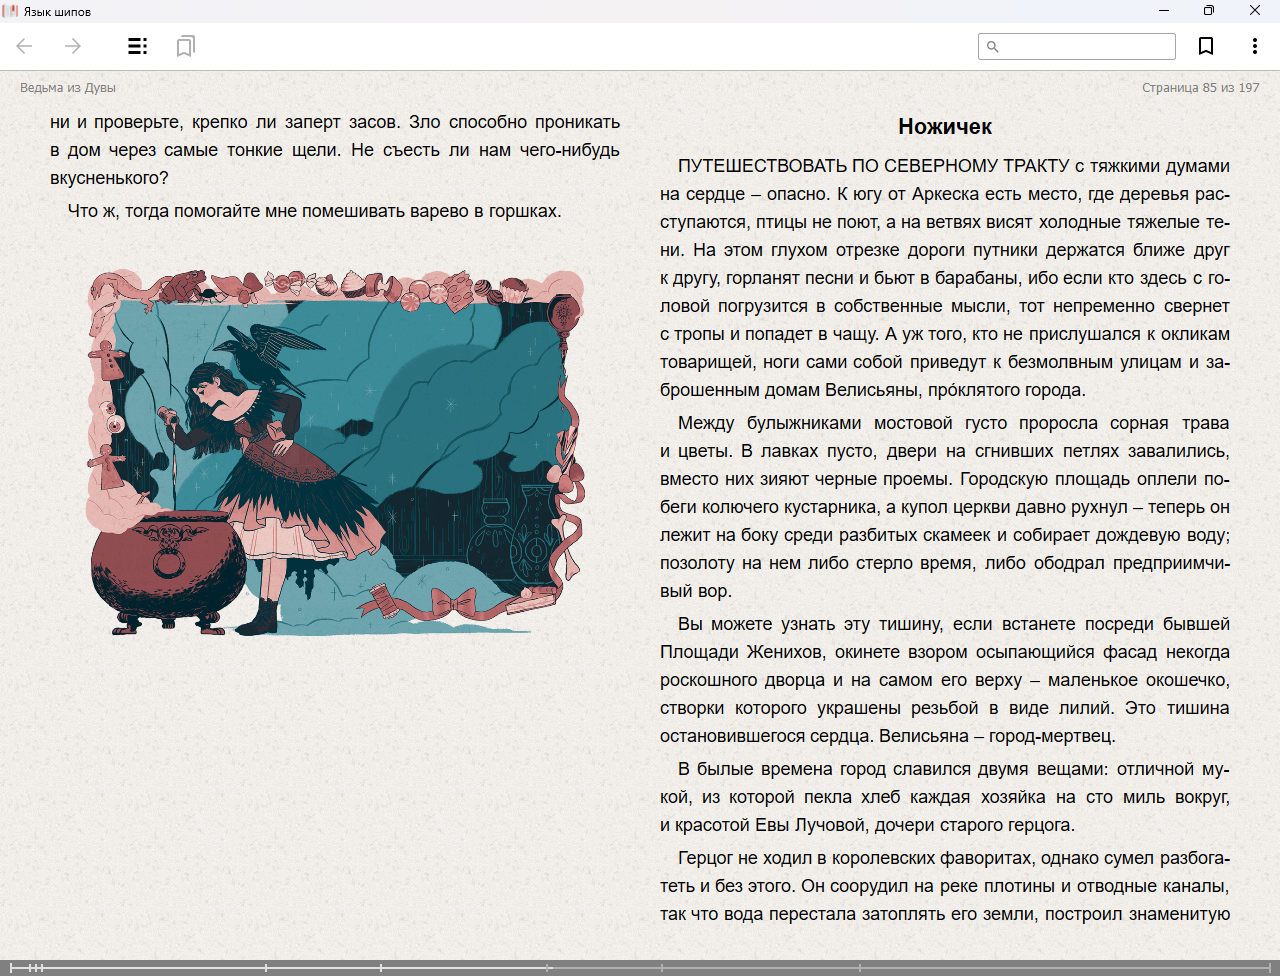Viewport: 1280px width, 976px height.
Task: Close the Язык шипов window
Action: (x=1255, y=11)
